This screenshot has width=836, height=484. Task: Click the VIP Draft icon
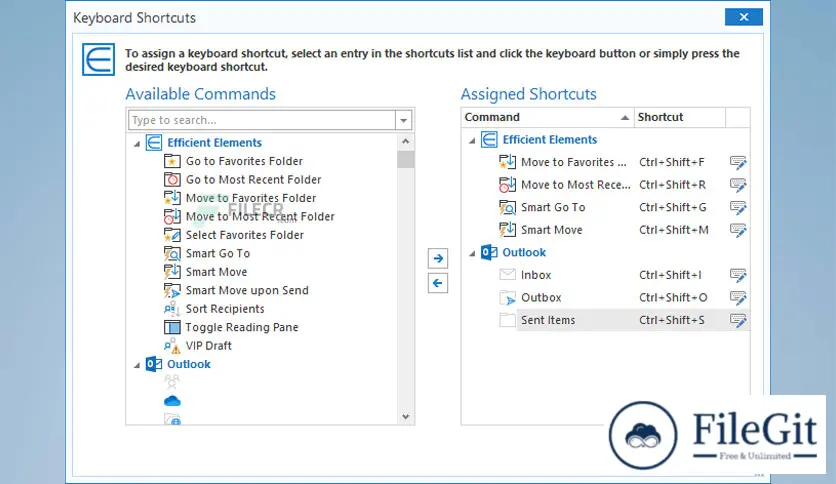(172, 345)
